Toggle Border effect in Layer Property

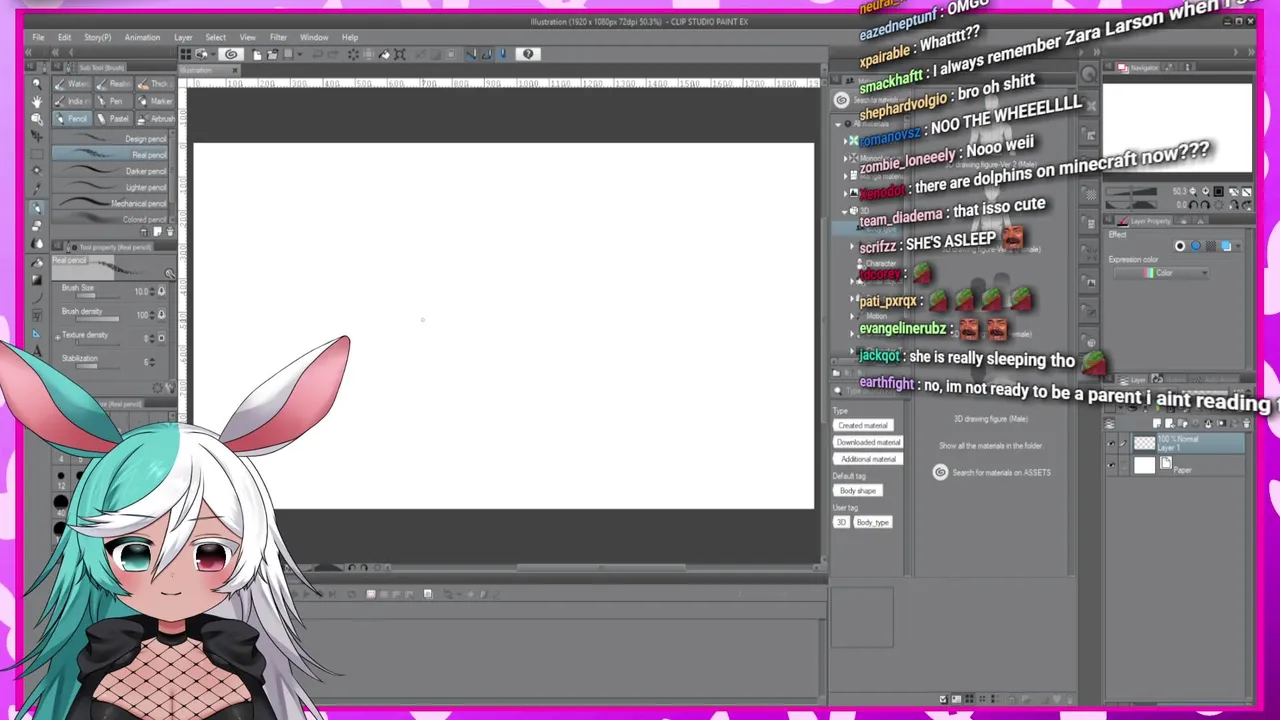(x=1180, y=246)
